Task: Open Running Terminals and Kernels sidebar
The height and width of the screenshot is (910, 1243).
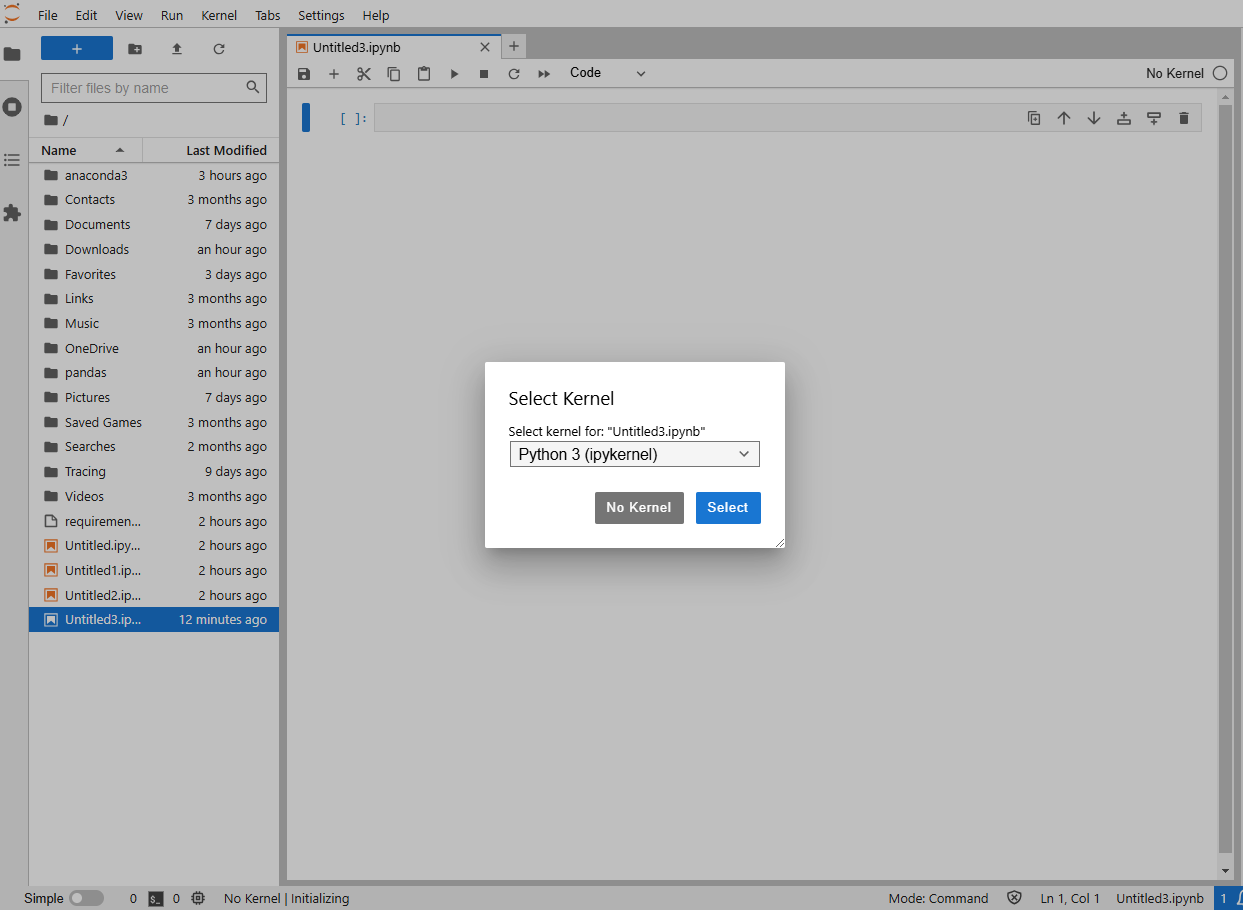Action: coord(12,107)
